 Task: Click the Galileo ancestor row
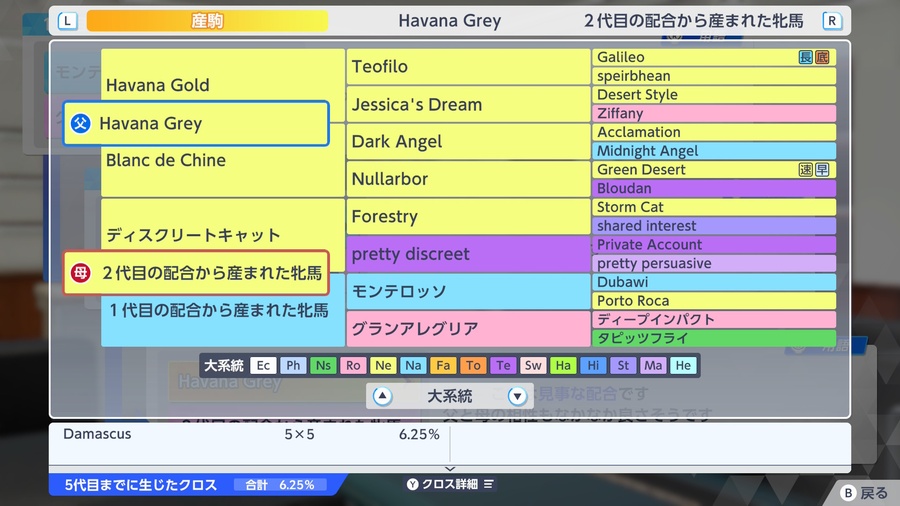coord(714,57)
